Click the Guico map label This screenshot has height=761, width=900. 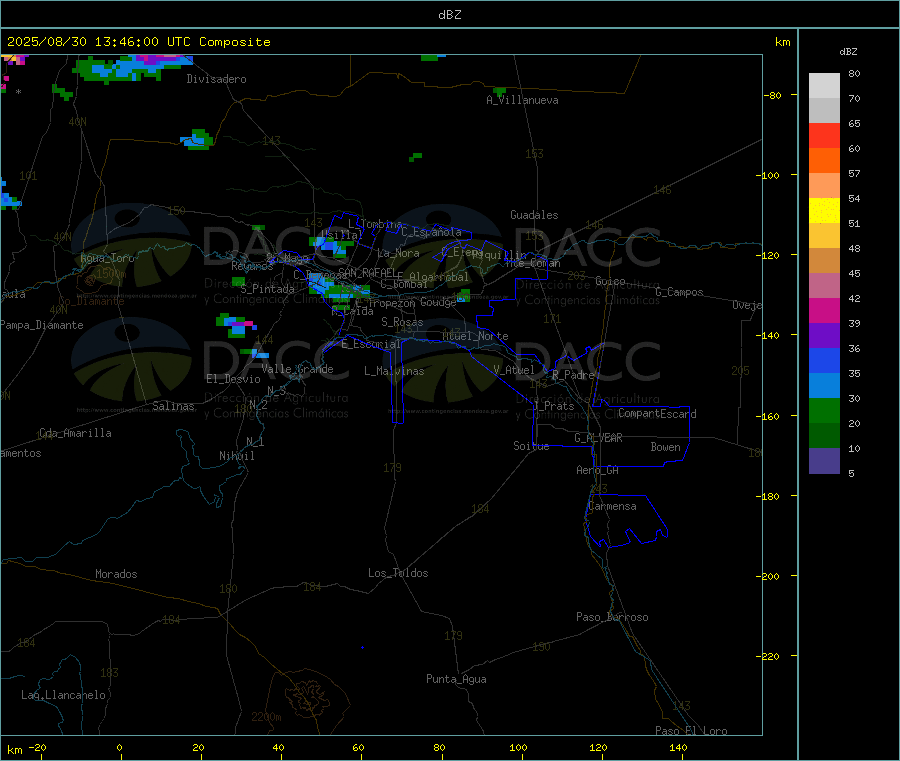coord(610,281)
